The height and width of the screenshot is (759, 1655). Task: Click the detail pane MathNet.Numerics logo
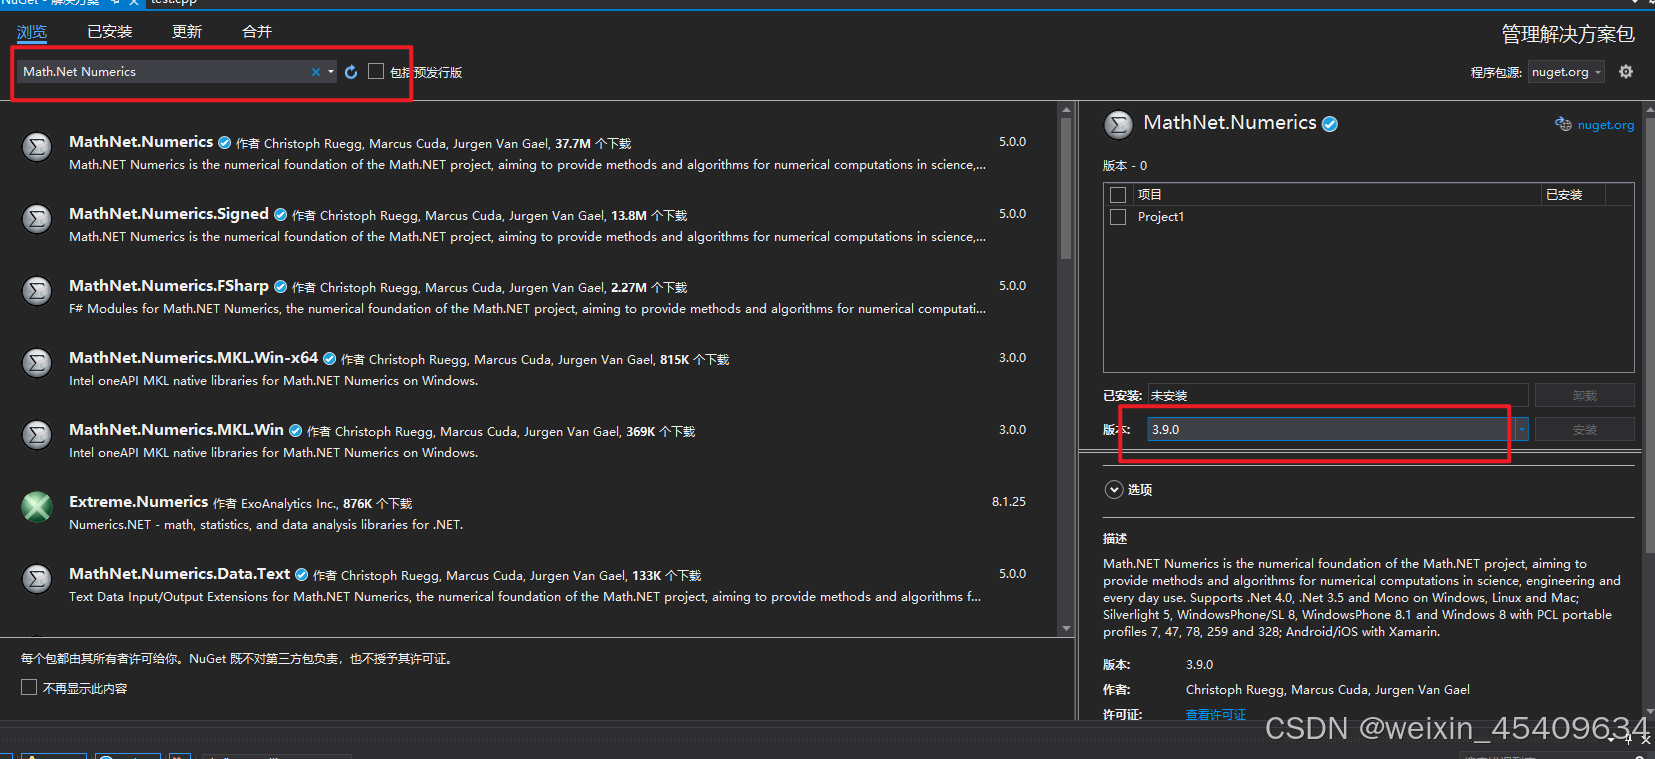tap(1118, 125)
